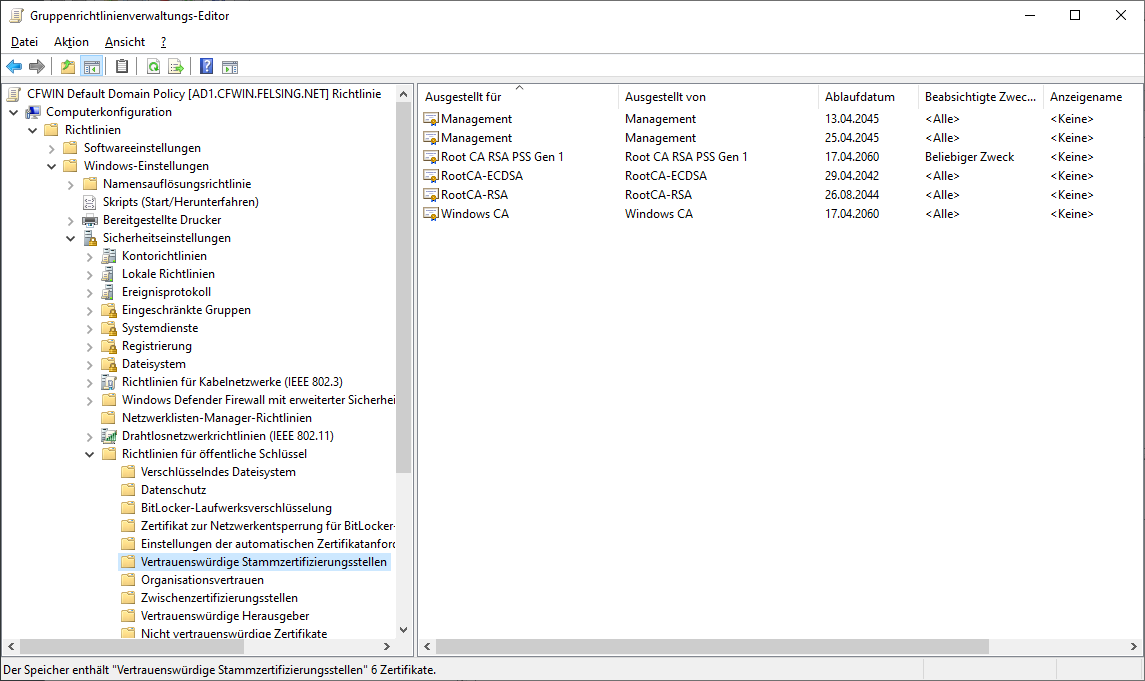Go up one level with folder icon
Image resolution: width=1145 pixels, height=681 pixels.
pyautogui.click(x=67, y=67)
